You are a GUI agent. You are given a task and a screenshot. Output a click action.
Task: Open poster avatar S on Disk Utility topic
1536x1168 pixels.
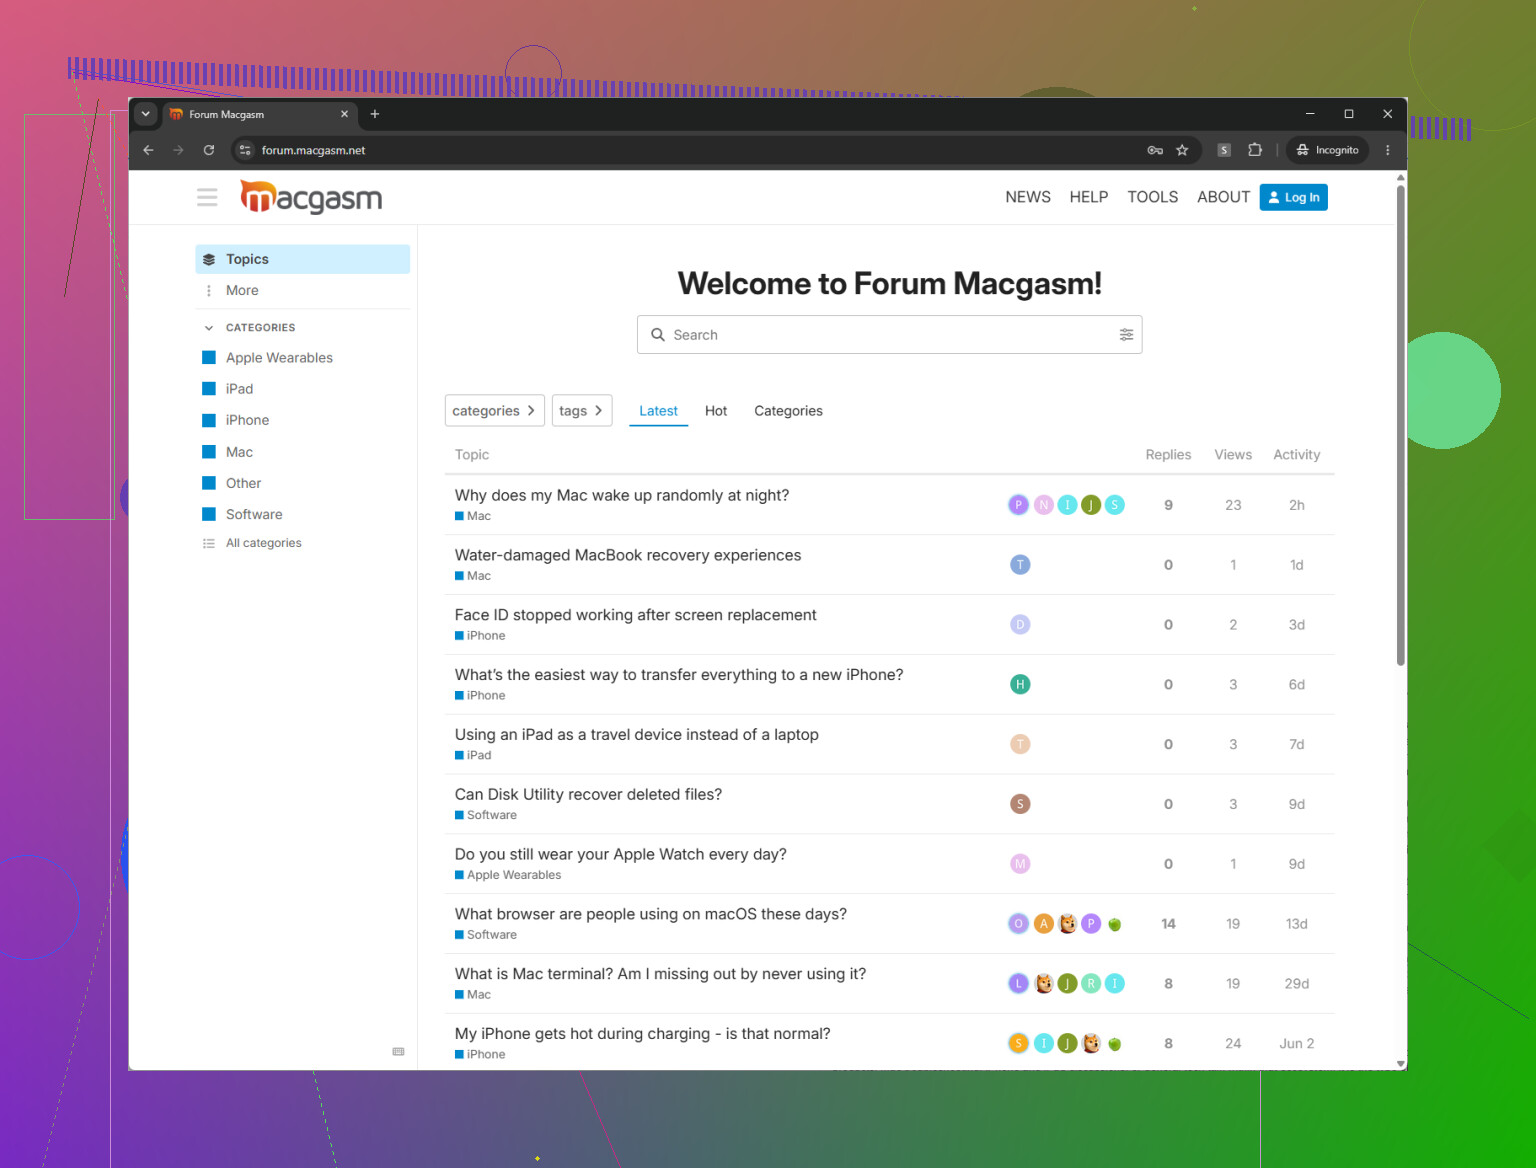pos(1020,804)
